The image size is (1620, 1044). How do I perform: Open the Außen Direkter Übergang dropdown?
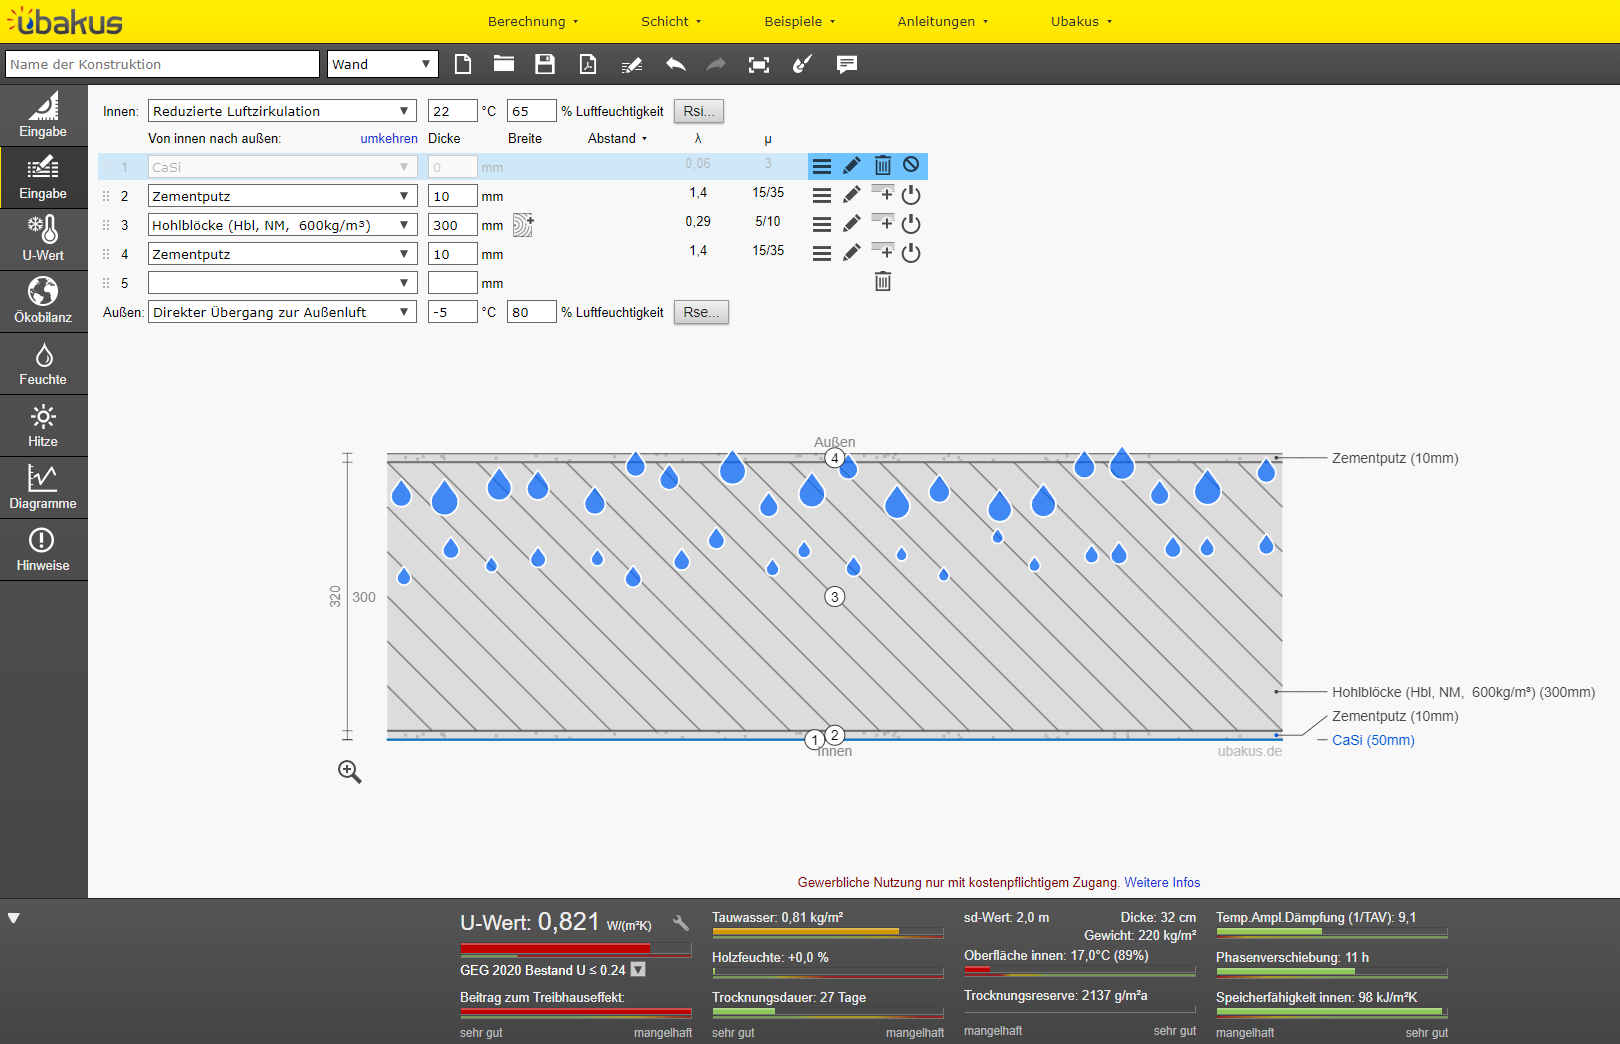pos(282,312)
